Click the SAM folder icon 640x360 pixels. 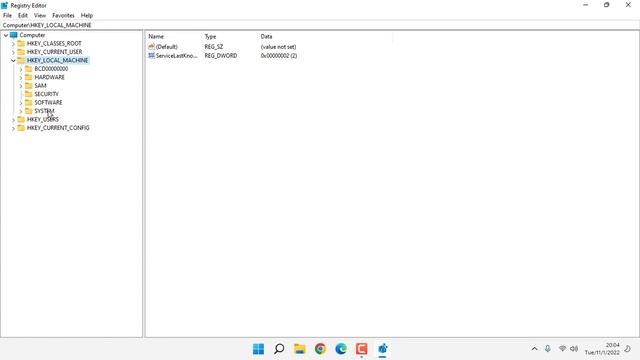[29, 85]
